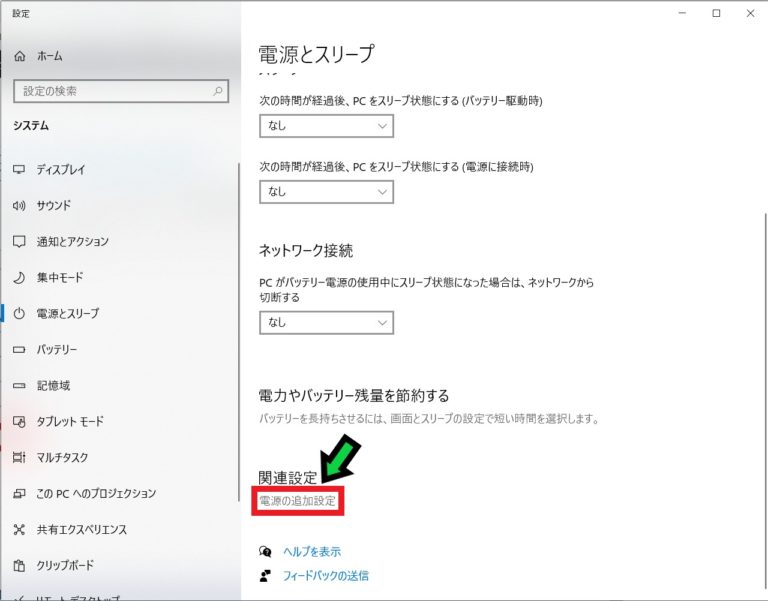Expand the network connection dropdown
This screenshot has width=768, height=601.
[326, 322]
